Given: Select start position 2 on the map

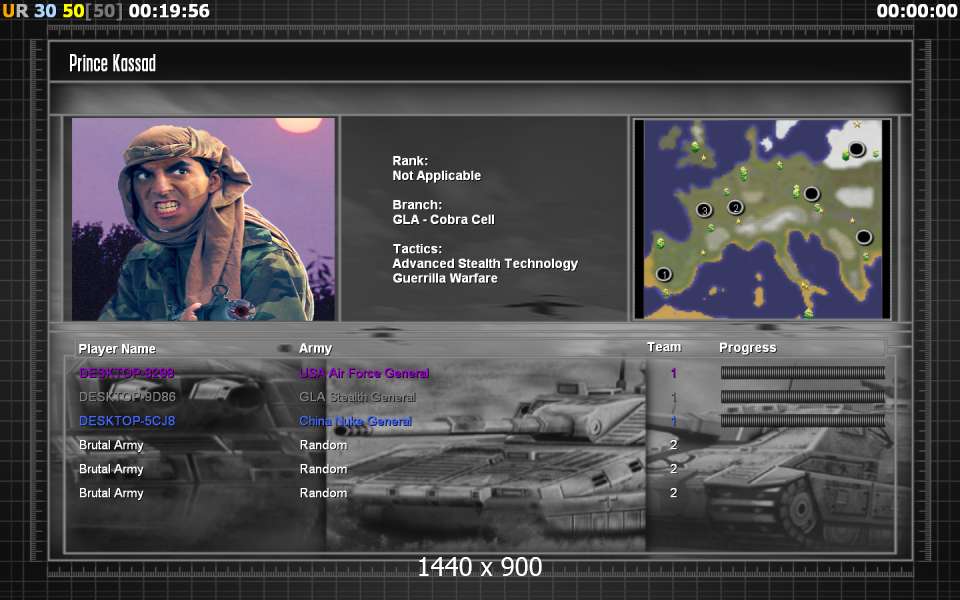Looking at the screenshot, I should pyautogui.click(x=735, y=208).
